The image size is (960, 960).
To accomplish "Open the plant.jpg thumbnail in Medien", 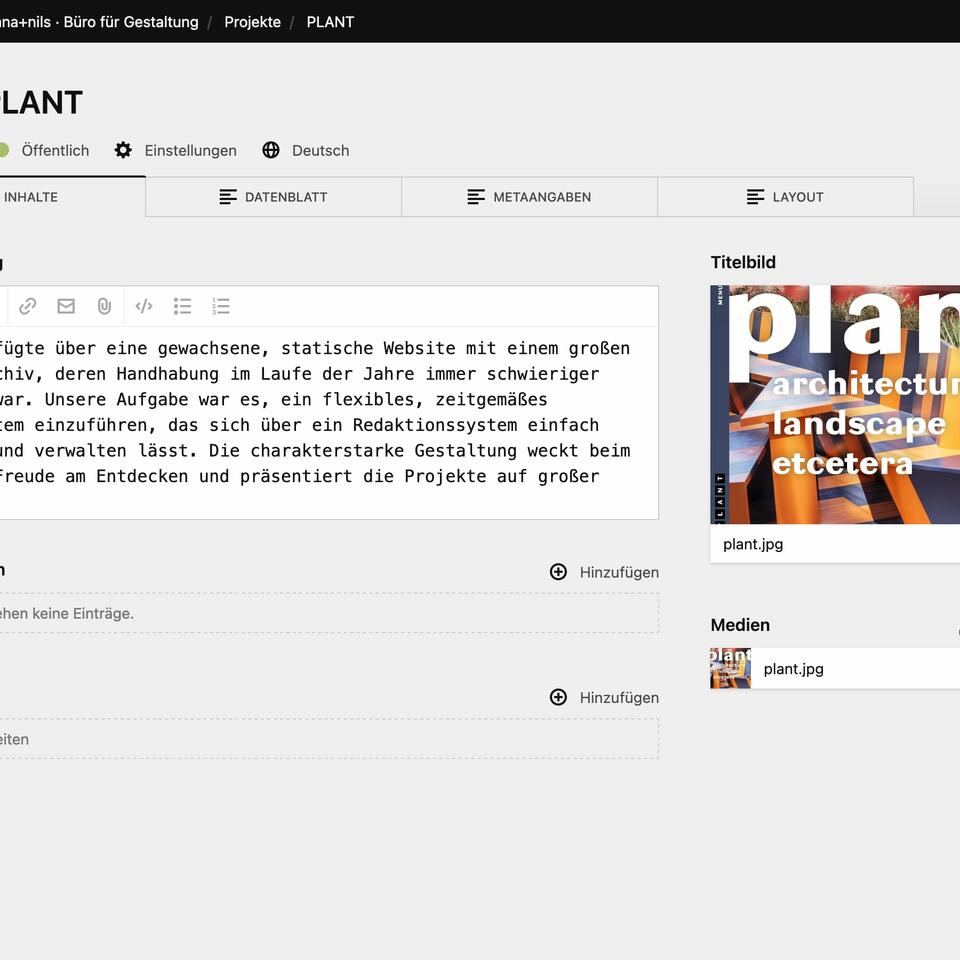I will point(730,669).
